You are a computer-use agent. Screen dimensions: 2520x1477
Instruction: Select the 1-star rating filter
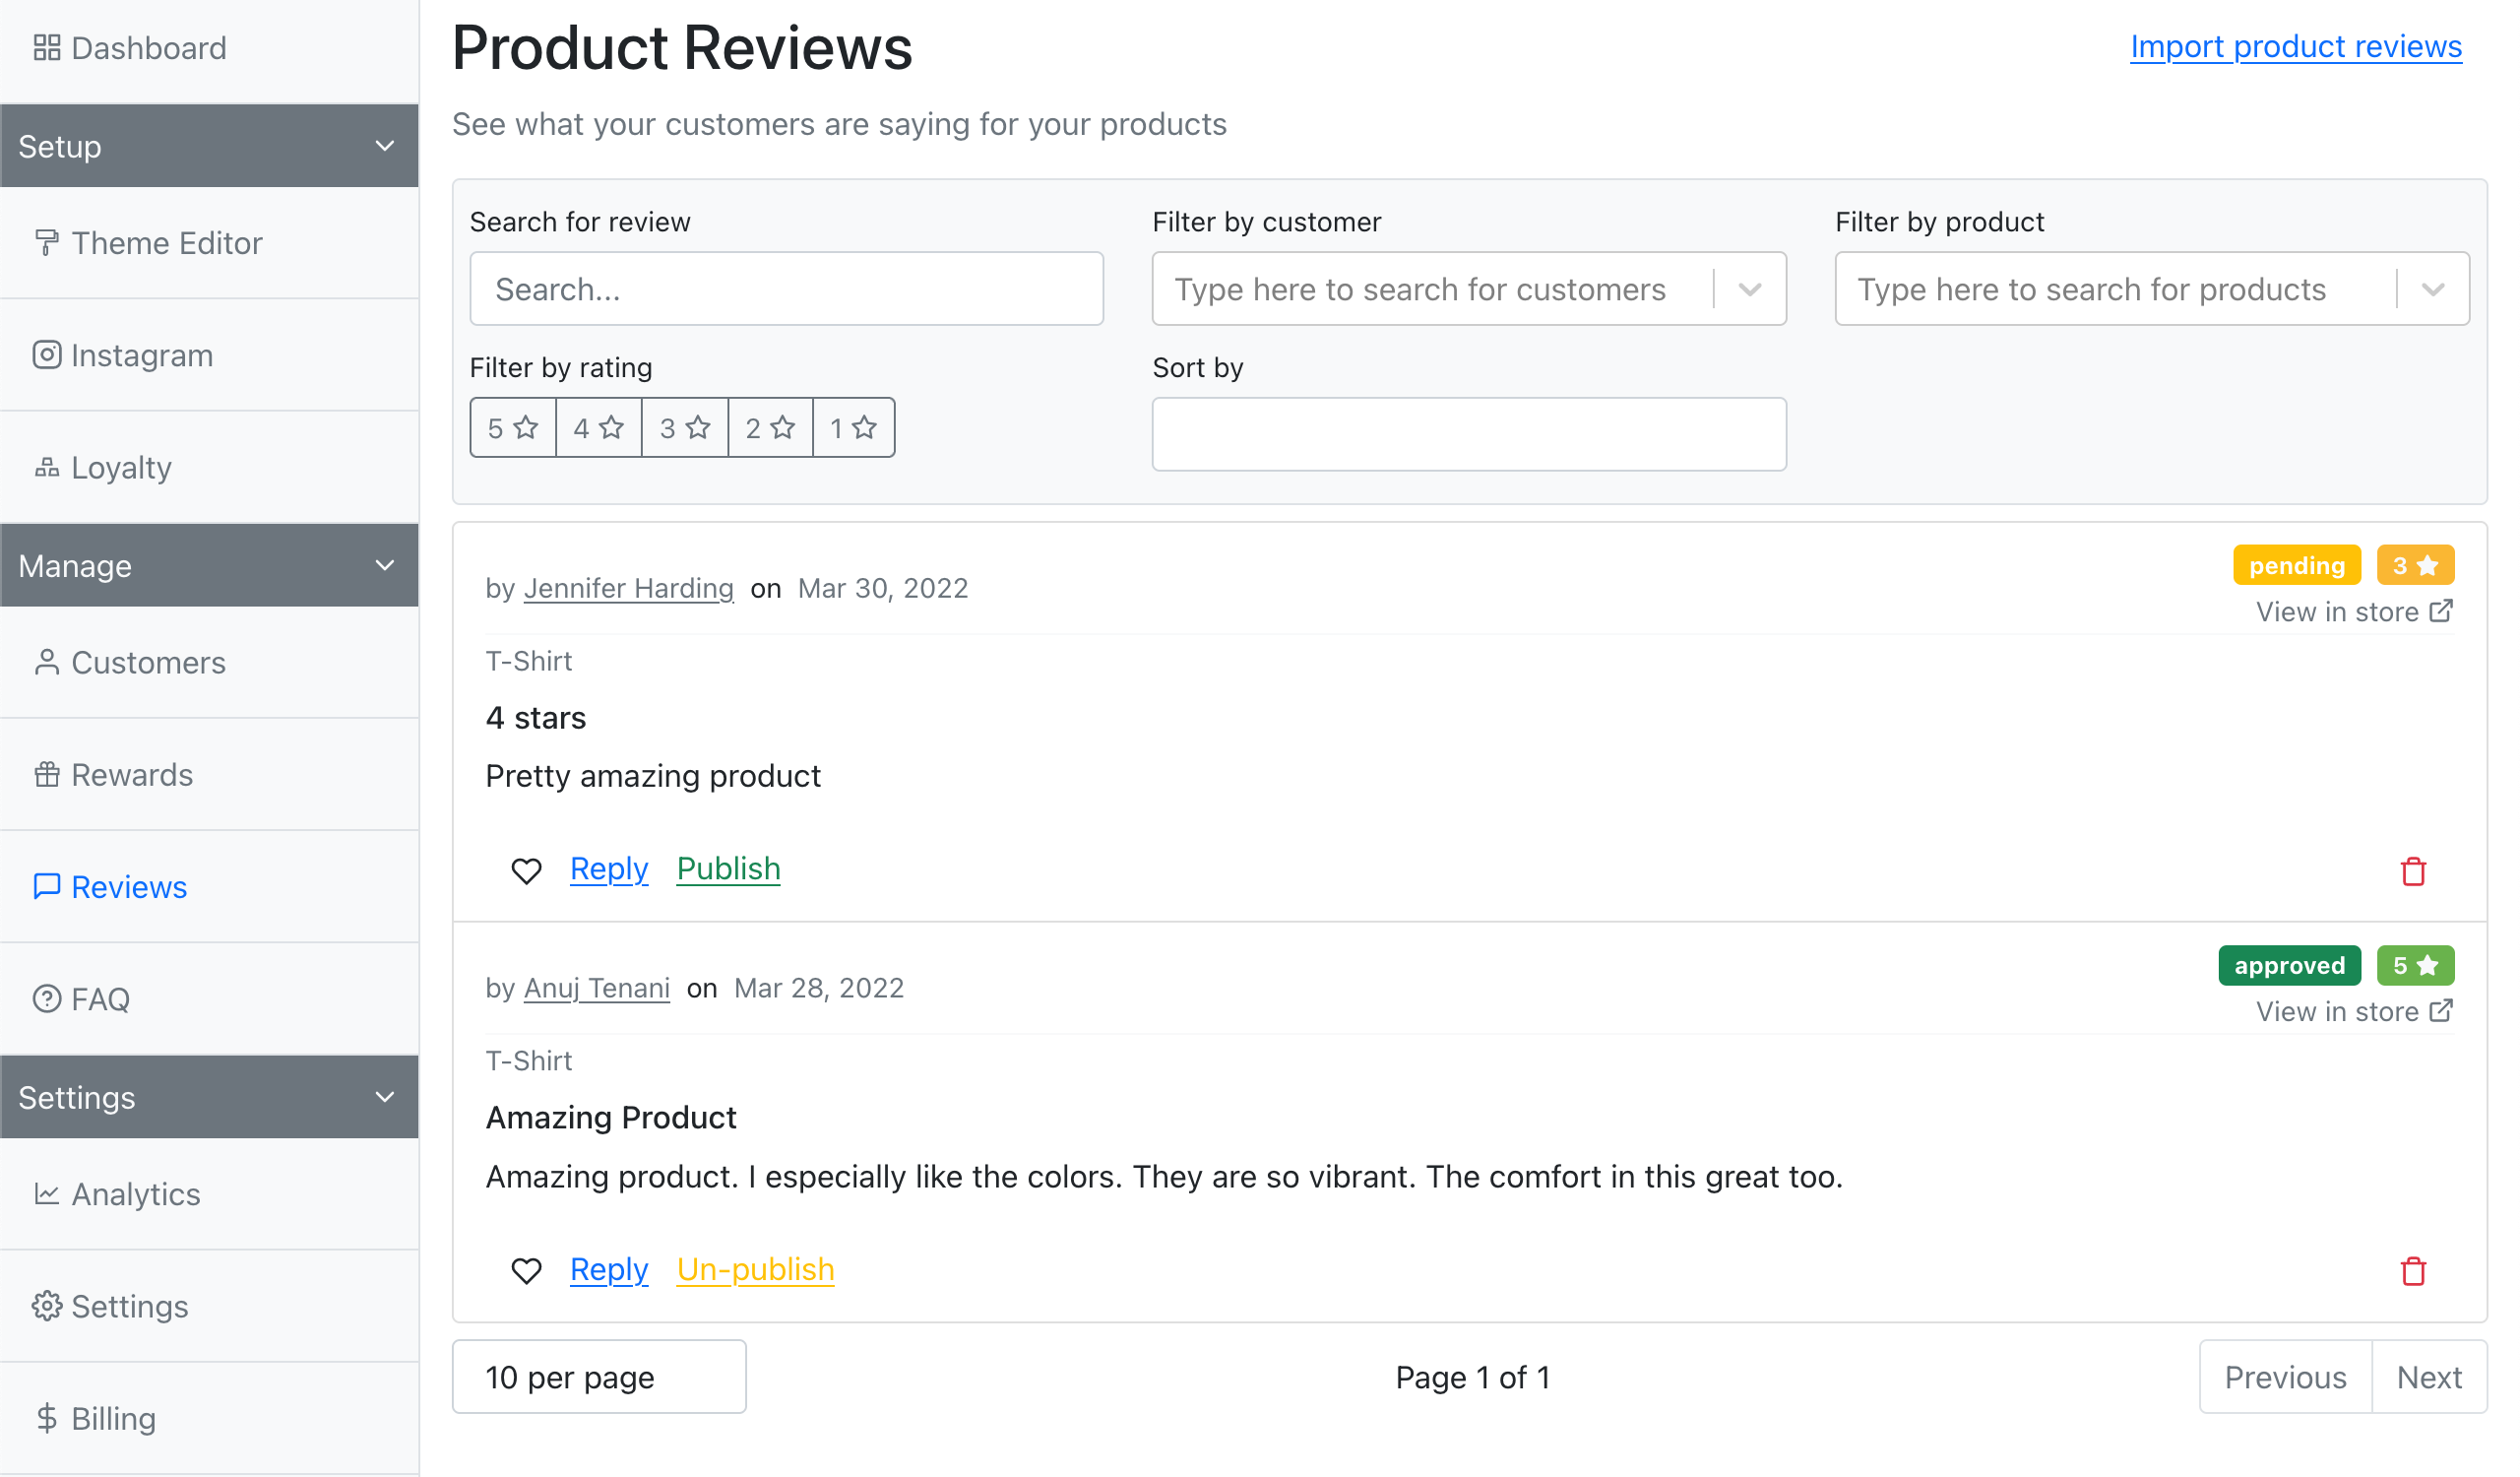(x=854, y=427)
